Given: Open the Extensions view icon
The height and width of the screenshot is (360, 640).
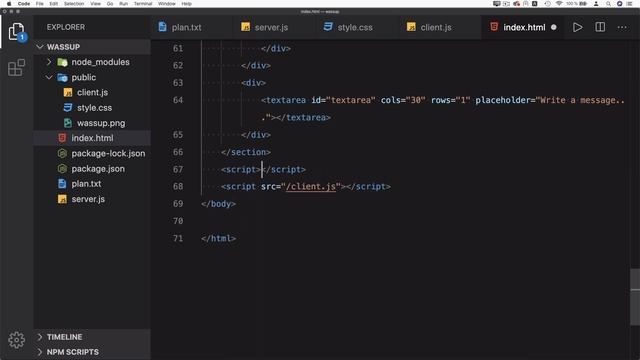Looking at the screenshot, I should 16,67.
